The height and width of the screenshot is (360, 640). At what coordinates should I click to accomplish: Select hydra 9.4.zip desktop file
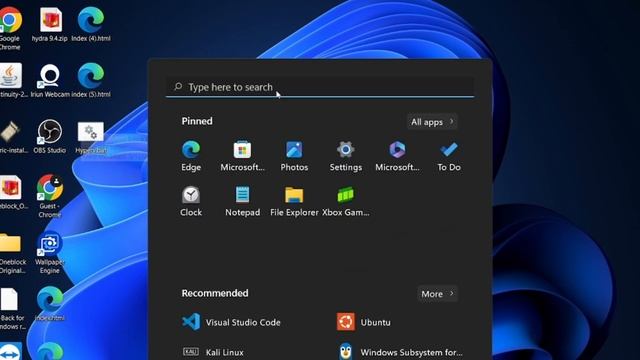click(x=50, y=24)
